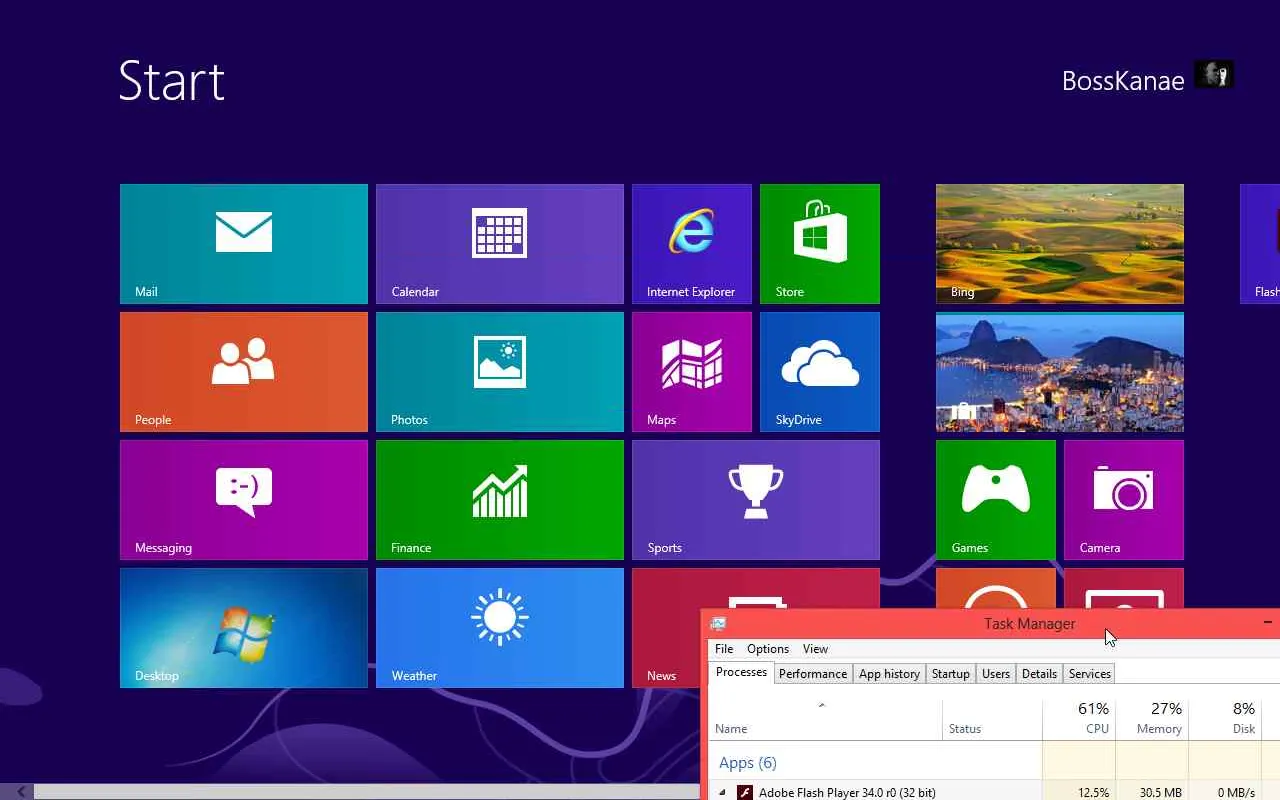Open the Mail tile
Screen dimensions: 1280x800
(244, 244)
